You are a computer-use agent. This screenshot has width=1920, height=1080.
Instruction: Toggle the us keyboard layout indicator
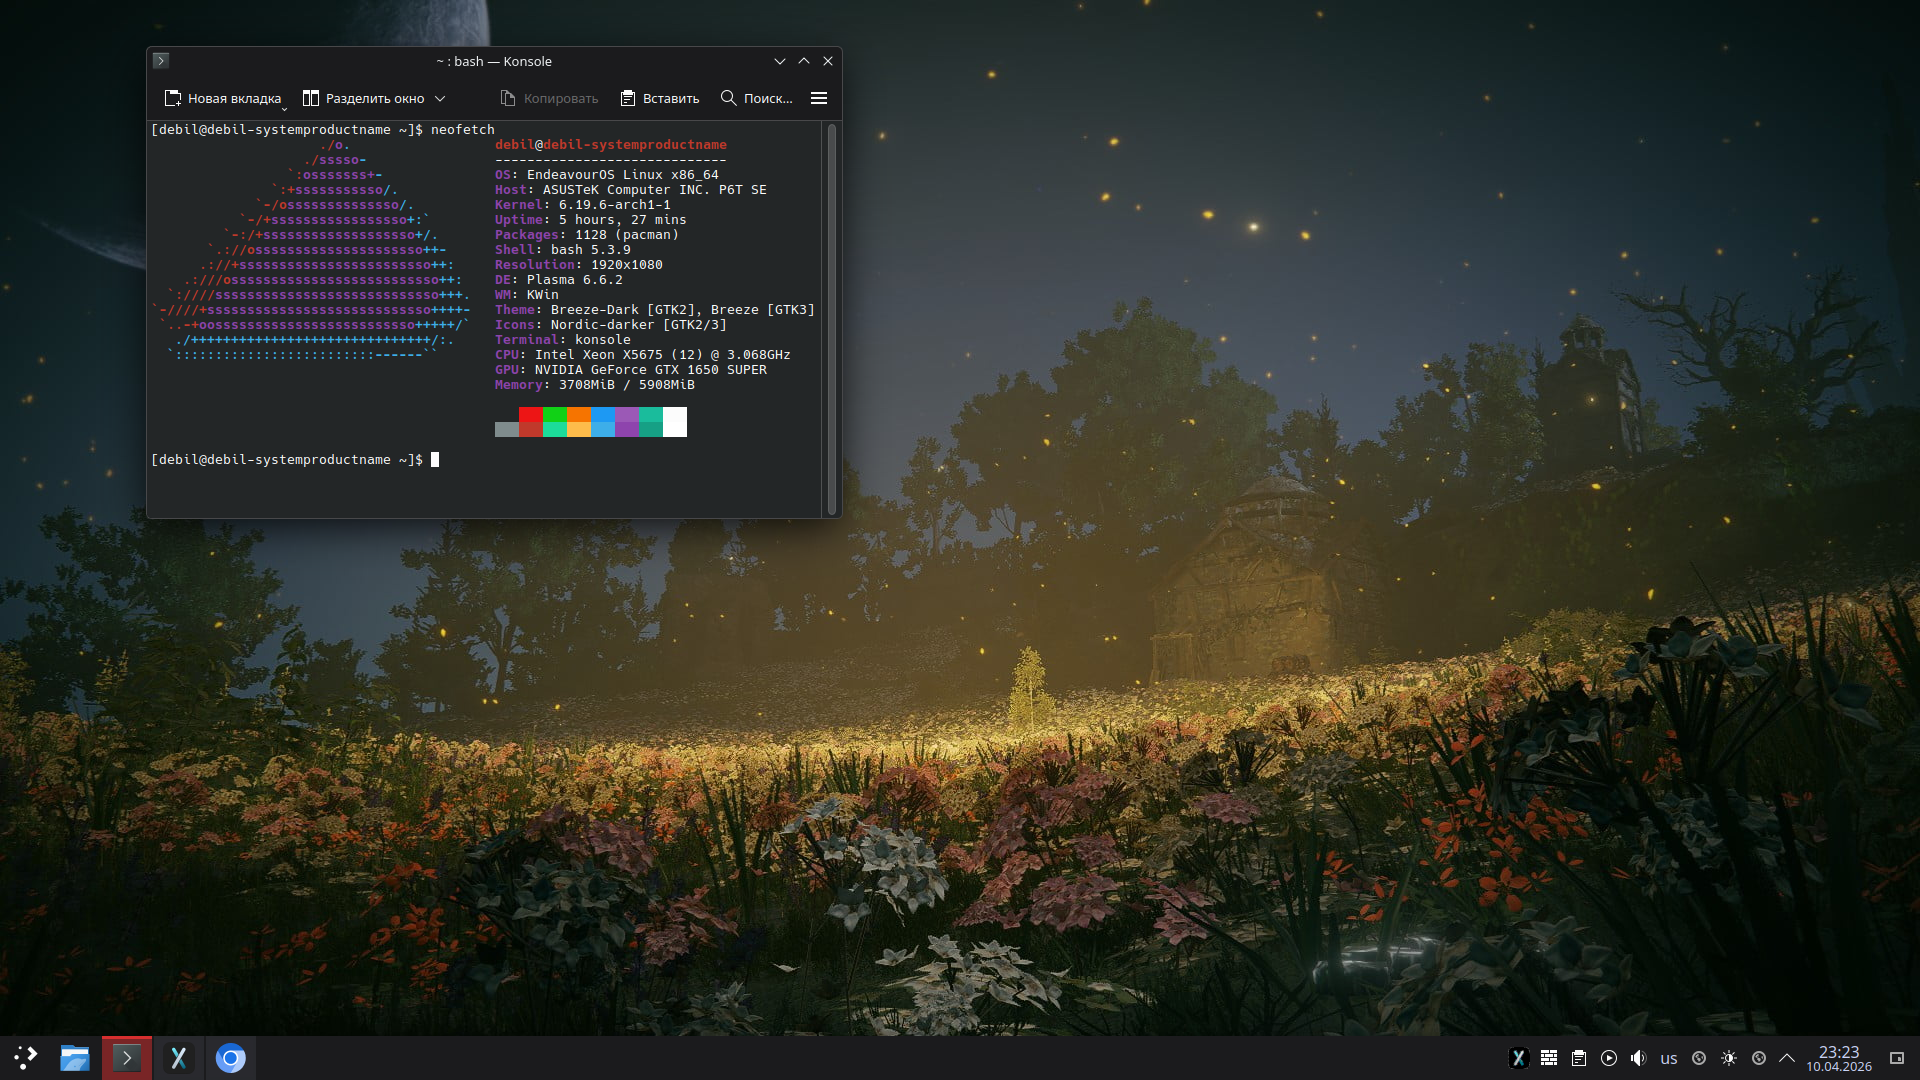click(x=1669, y=1058)
